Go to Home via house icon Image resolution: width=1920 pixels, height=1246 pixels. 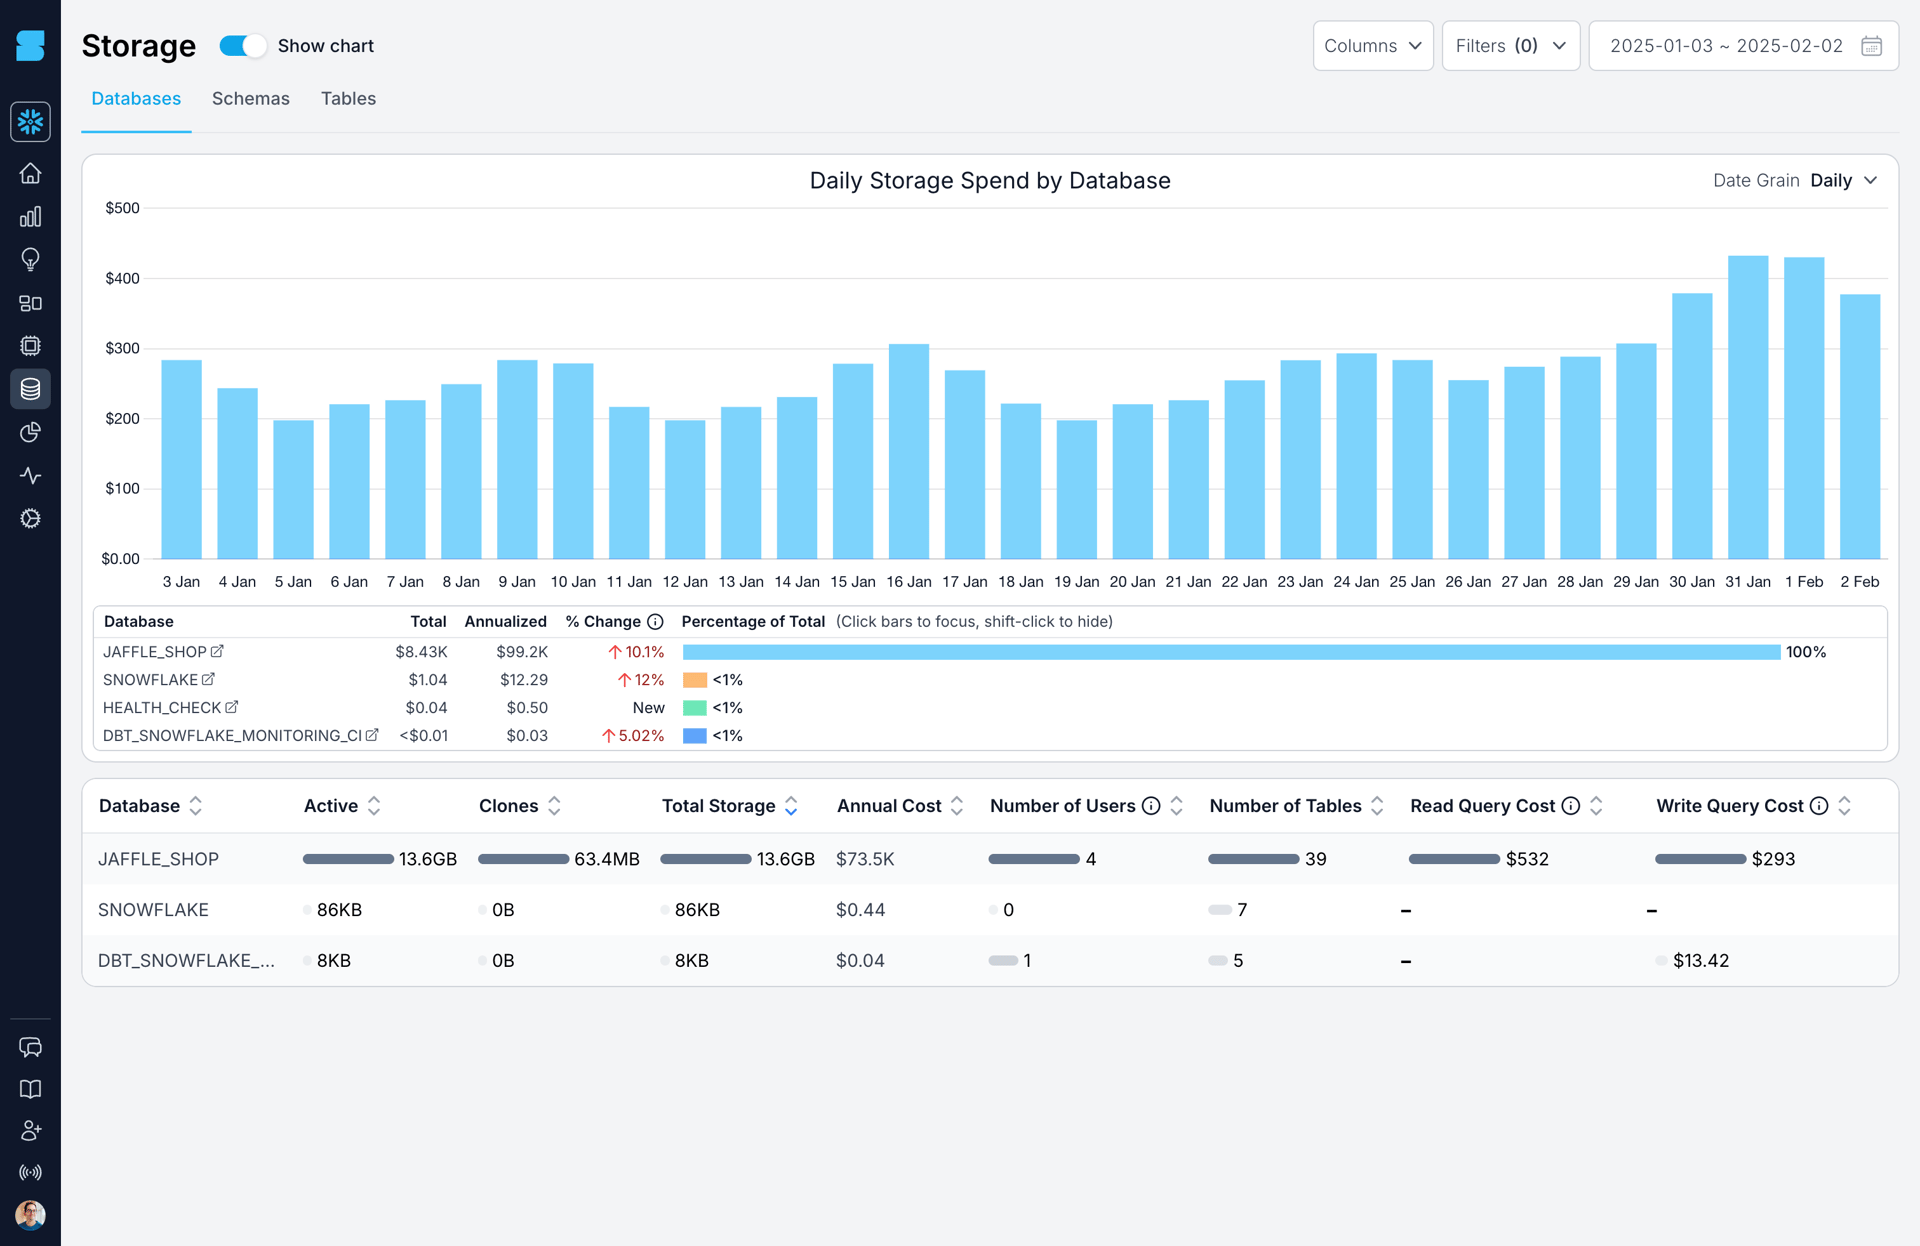(x=30, y=173)
